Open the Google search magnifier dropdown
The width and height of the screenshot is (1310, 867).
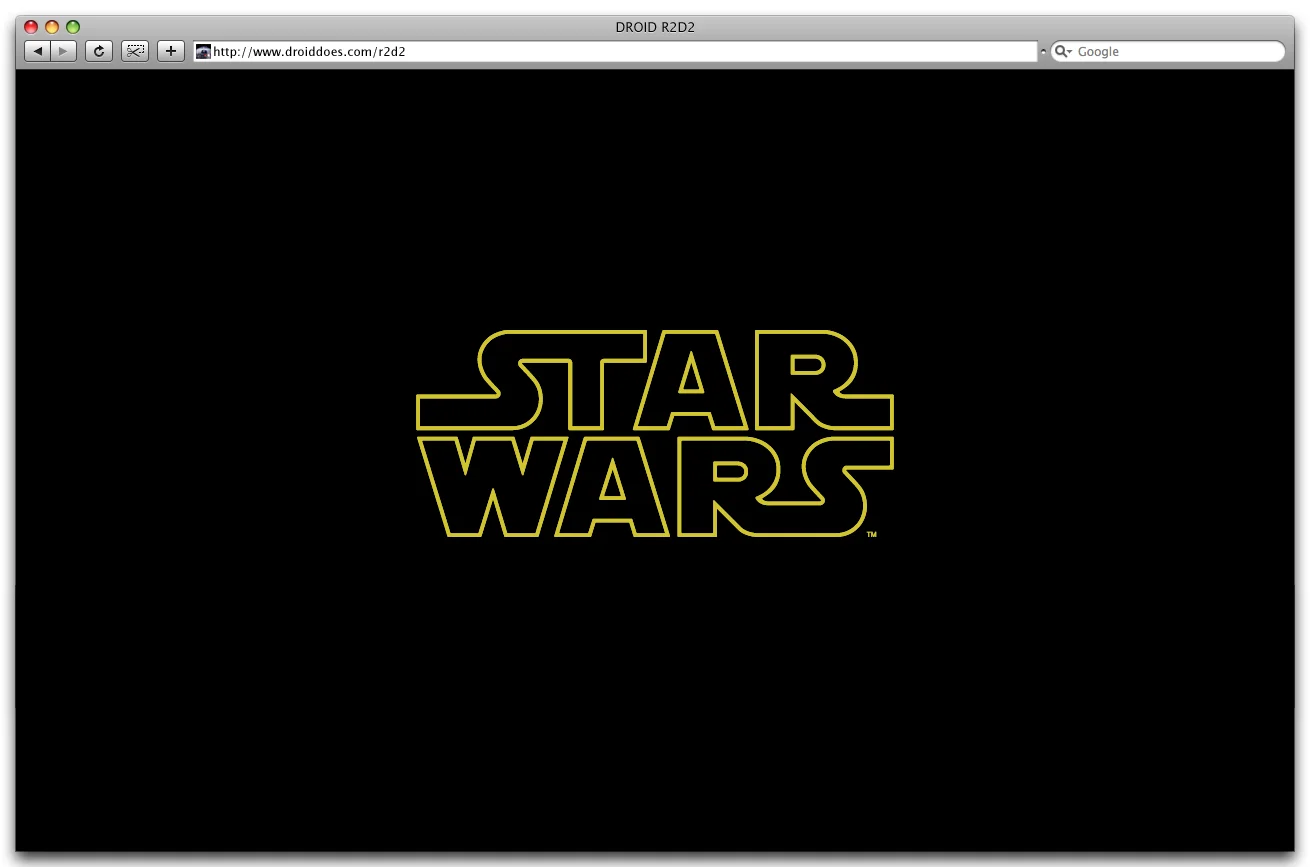tap(1063, 51)
